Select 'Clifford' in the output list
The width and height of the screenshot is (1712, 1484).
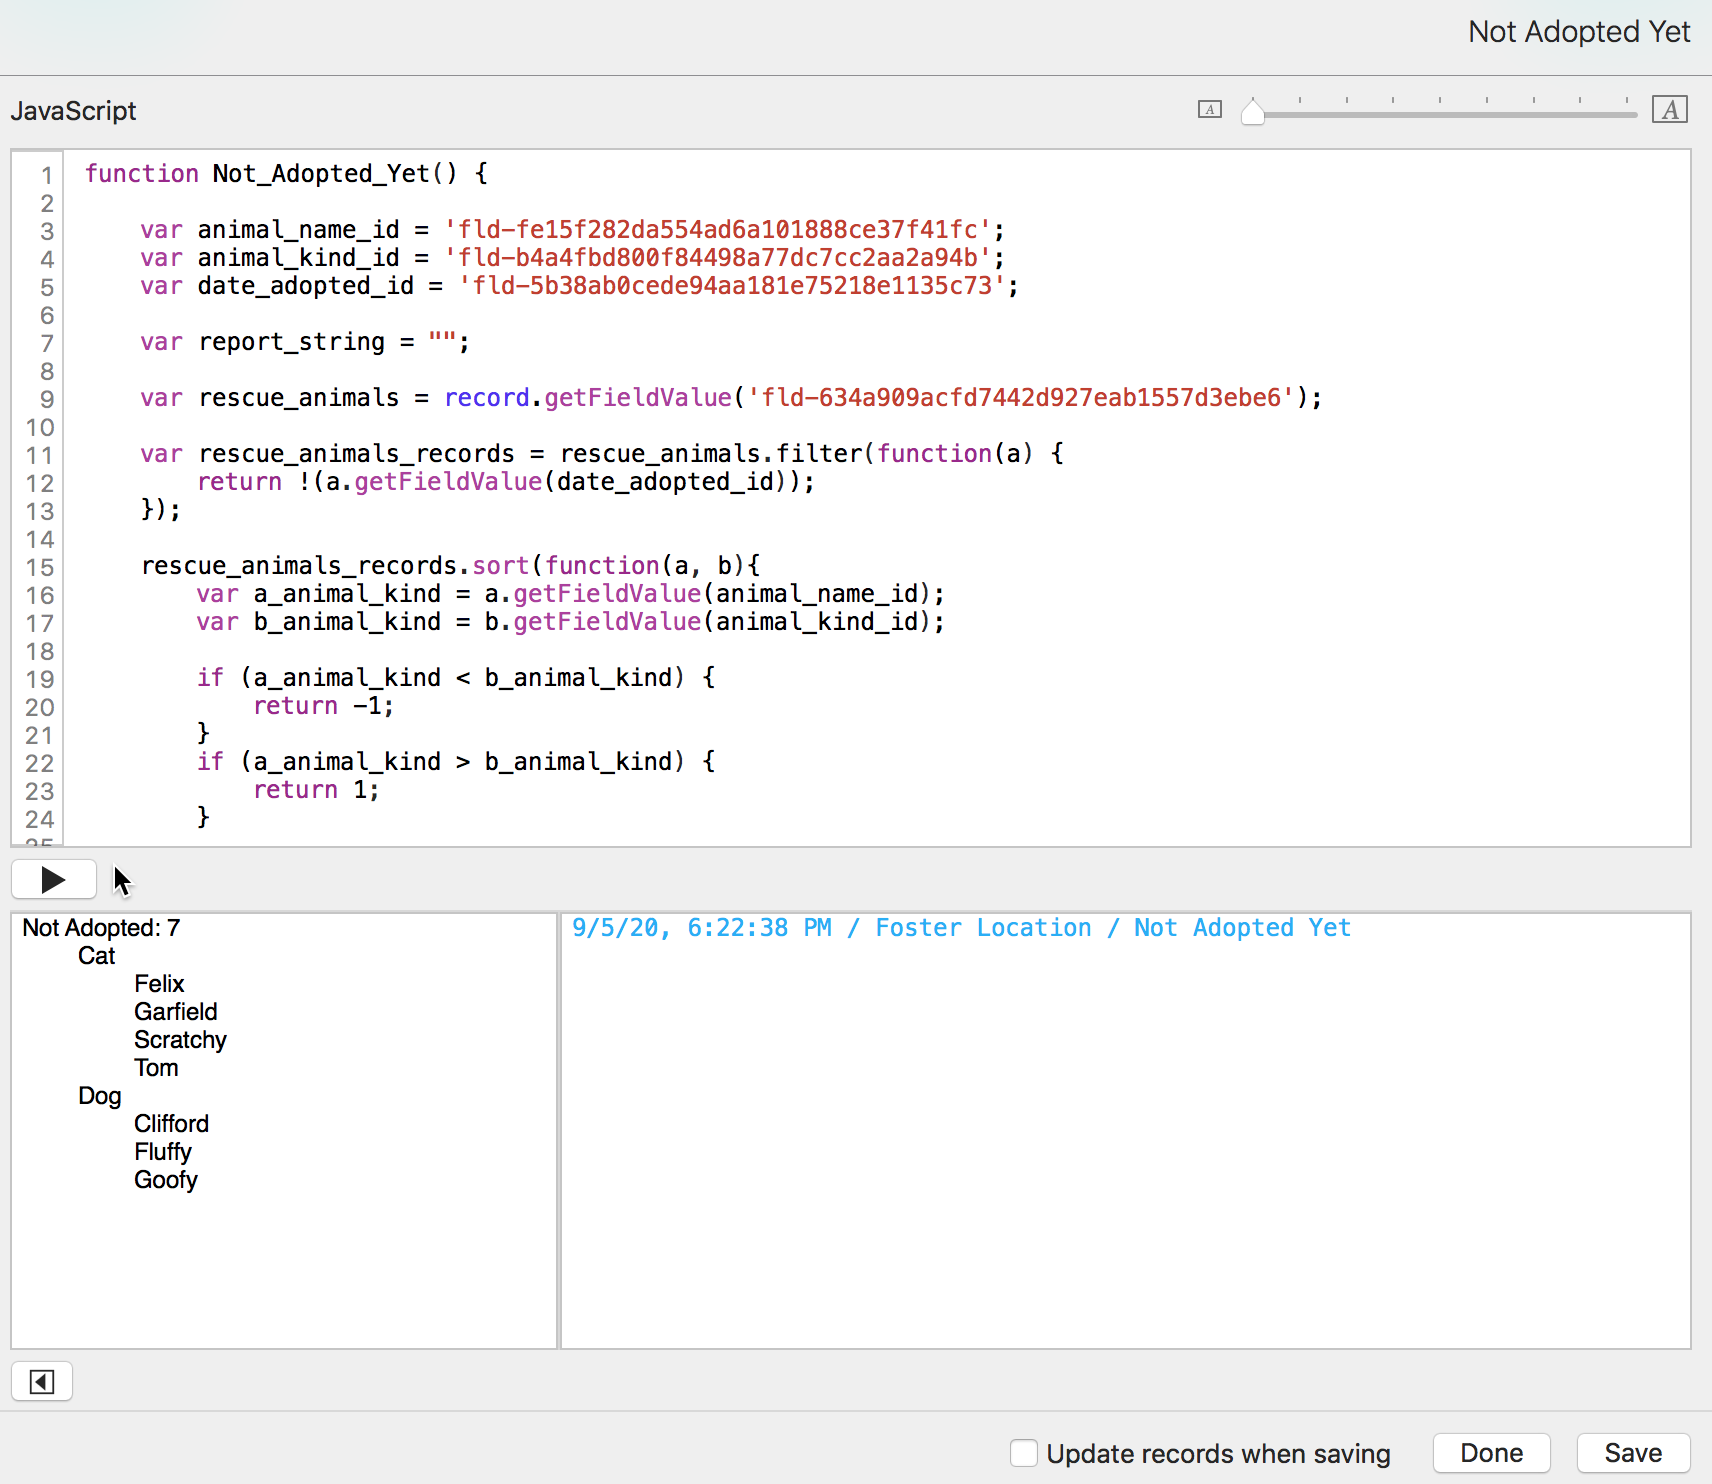pos(171,1124)
